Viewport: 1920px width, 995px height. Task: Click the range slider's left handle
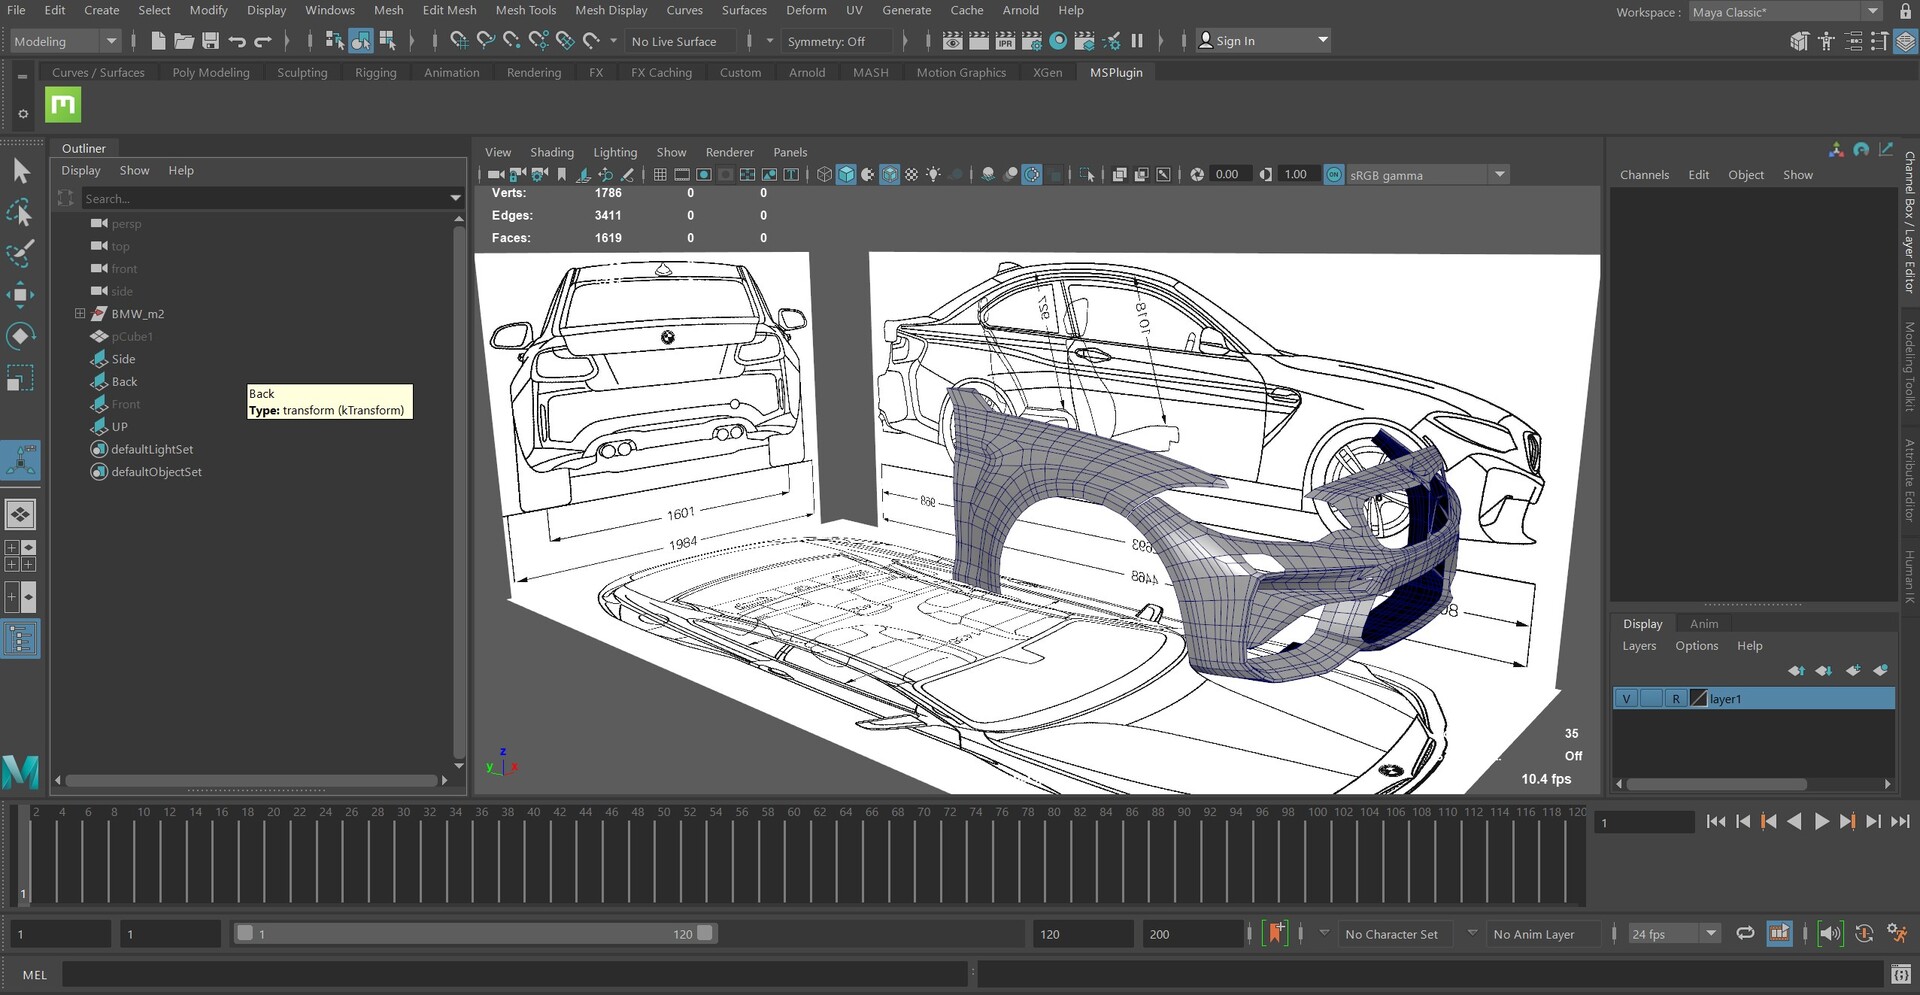[245, 934]
